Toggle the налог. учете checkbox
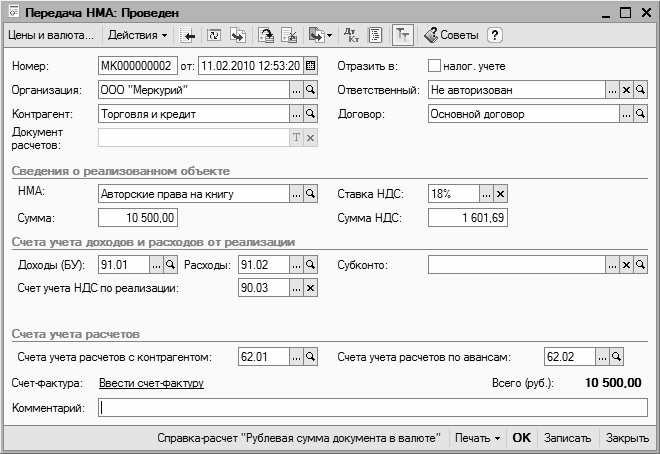 (434, 66)
